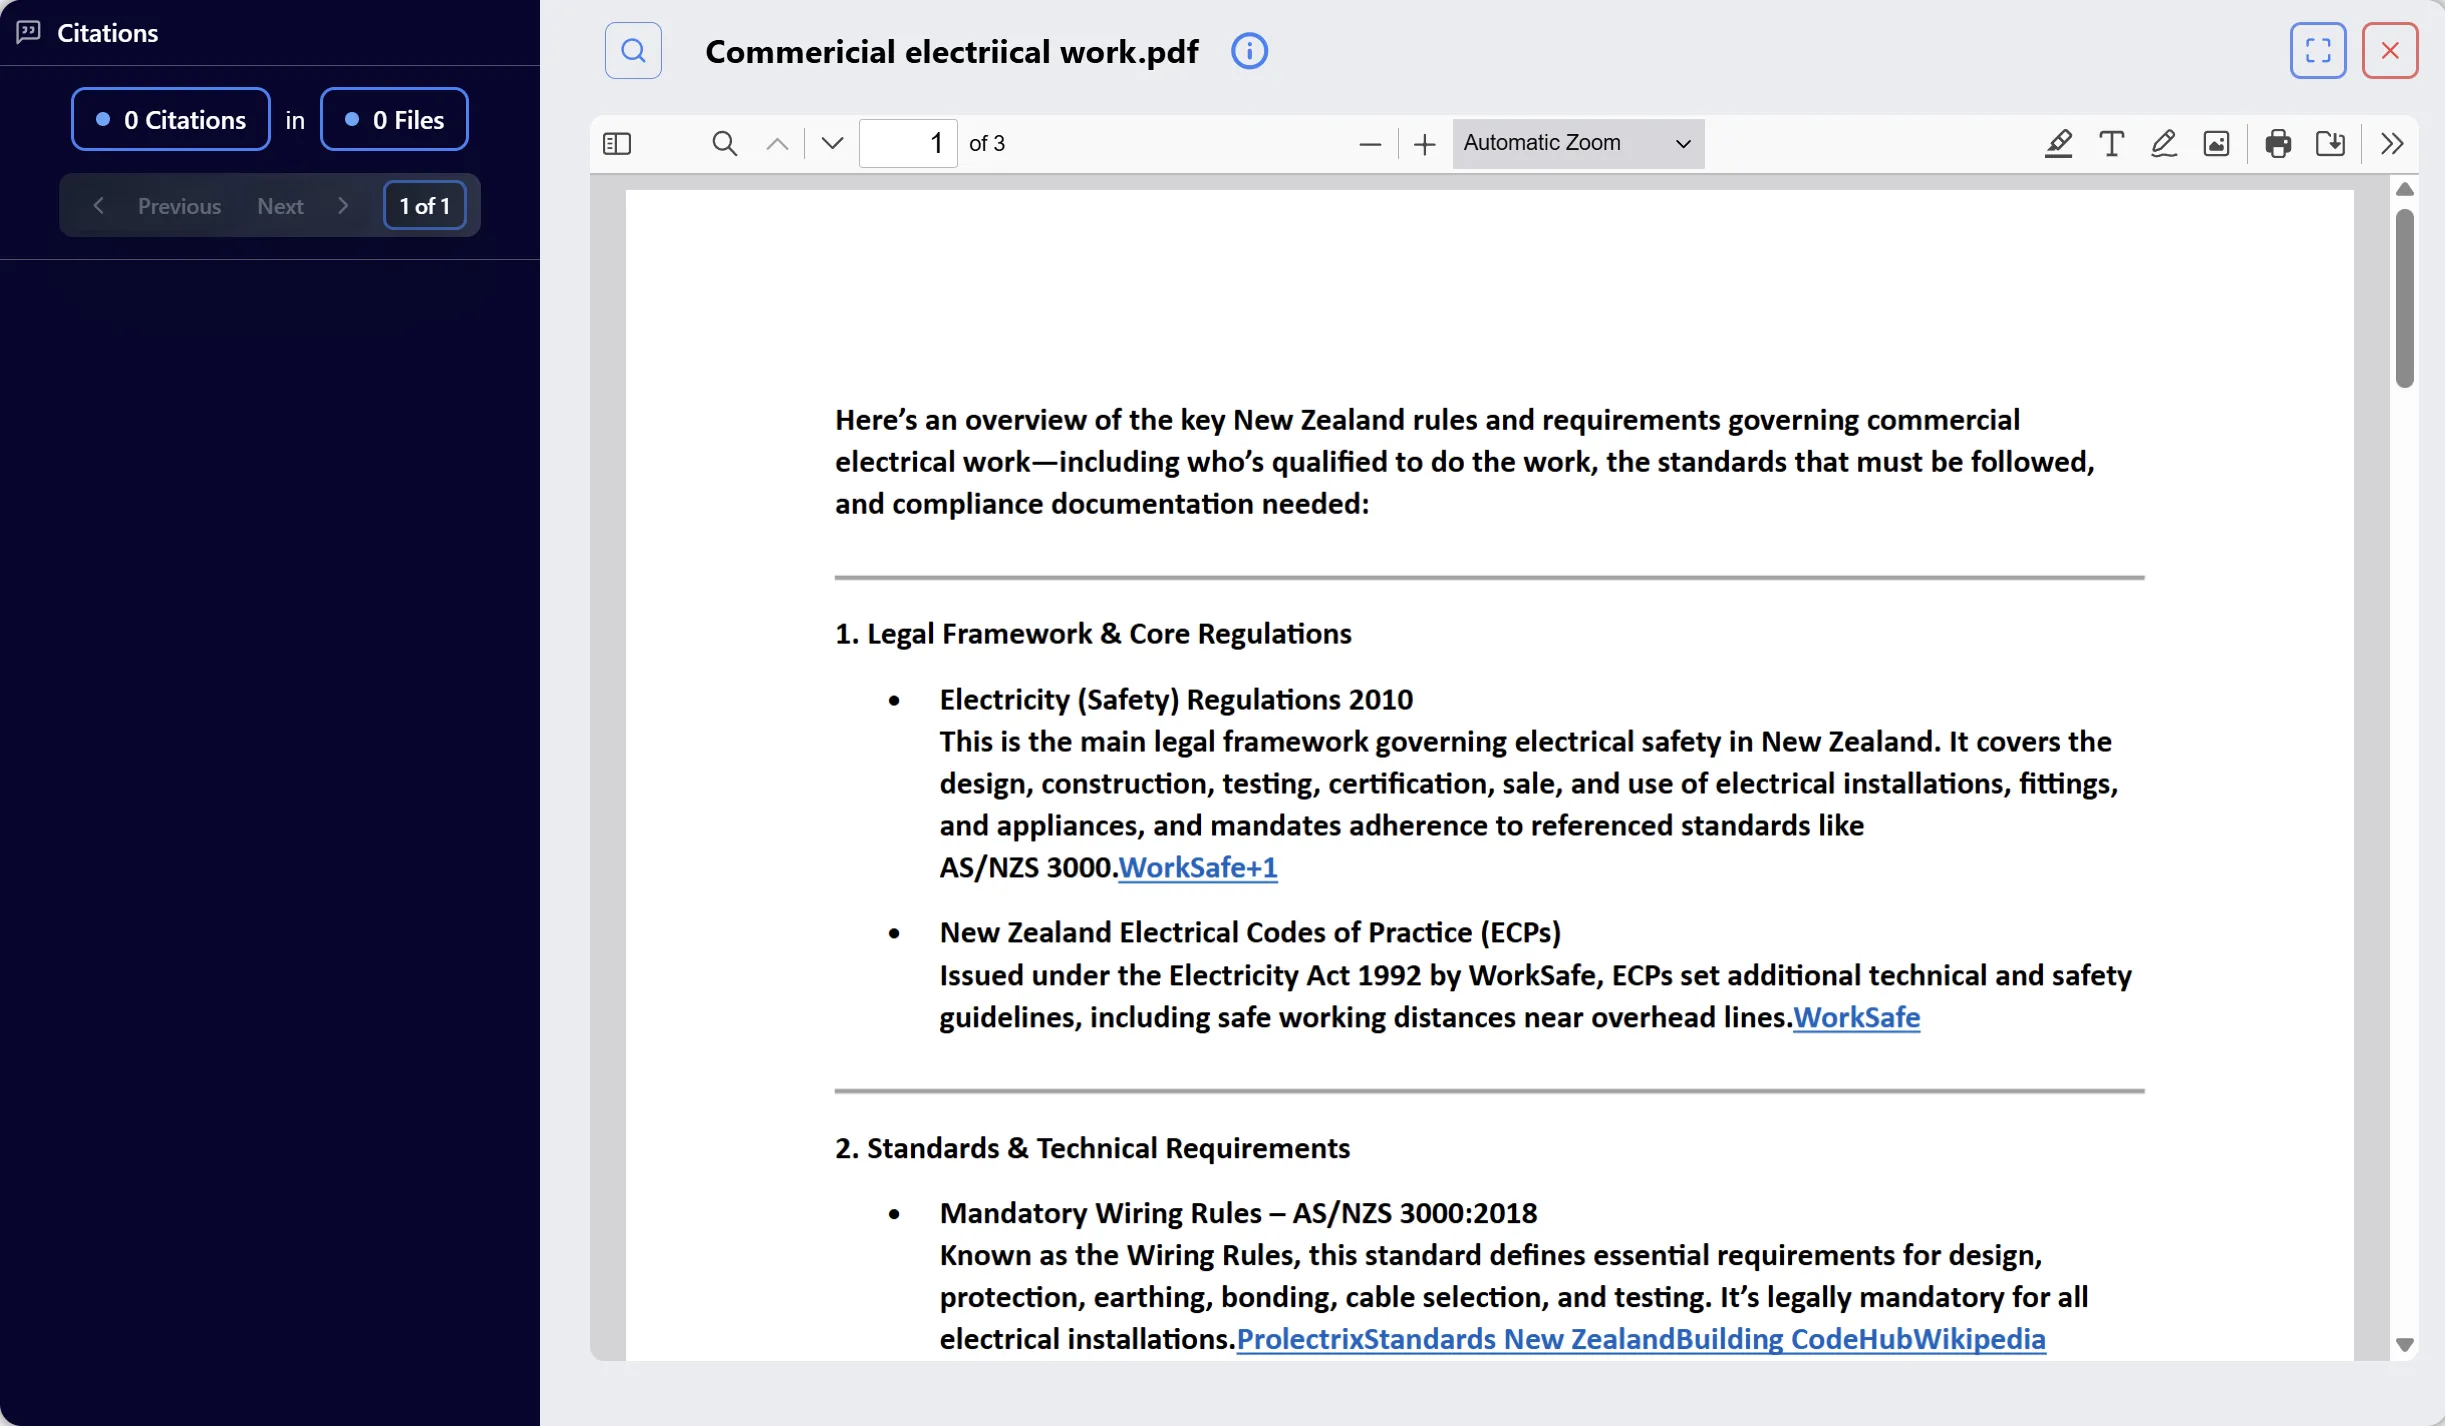
Task: Click the WorkSafe+1 hyperlink
Action: click(x=1197, y=867)
